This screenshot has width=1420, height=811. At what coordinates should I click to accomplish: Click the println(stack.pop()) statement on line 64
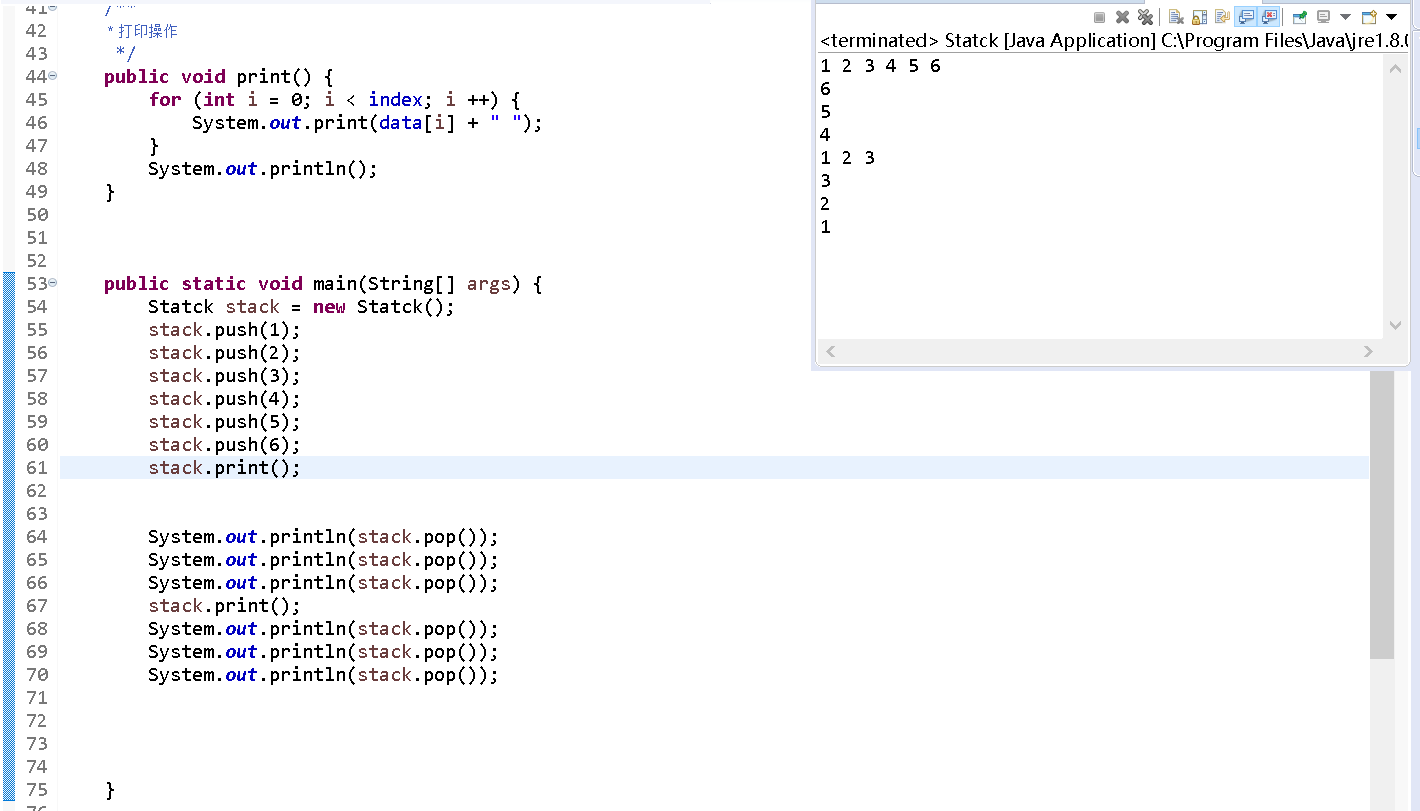[x=323, y=537]
